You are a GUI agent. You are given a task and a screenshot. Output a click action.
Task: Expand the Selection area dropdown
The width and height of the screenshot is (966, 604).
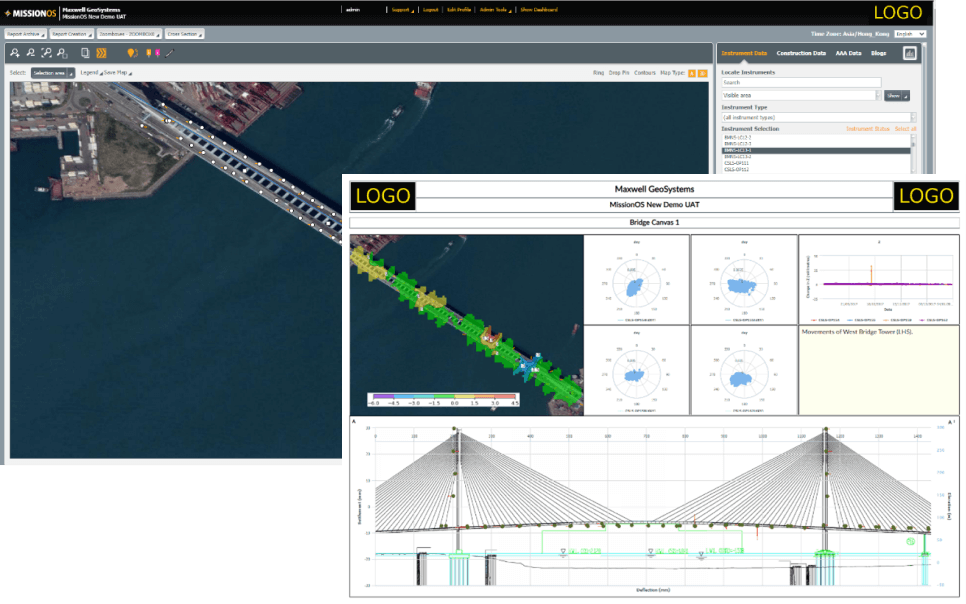pyautogui.click(x=53, y=73)
